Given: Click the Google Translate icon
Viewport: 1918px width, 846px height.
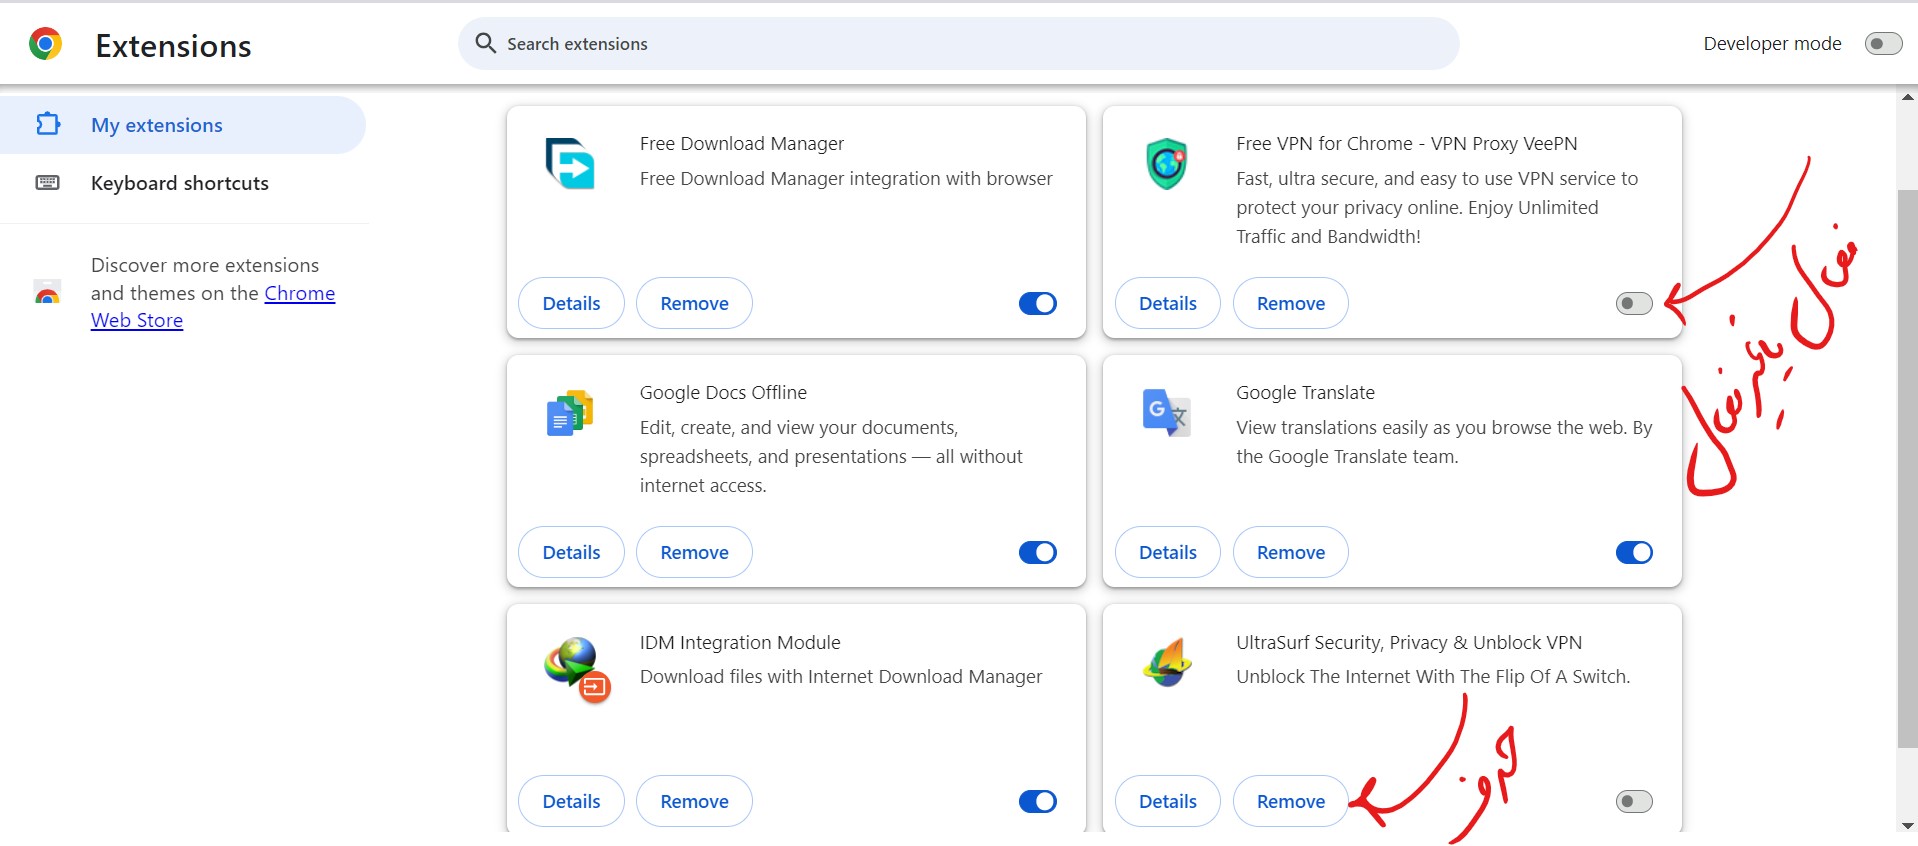Looking at the screenshot, I should point(1166,412).
